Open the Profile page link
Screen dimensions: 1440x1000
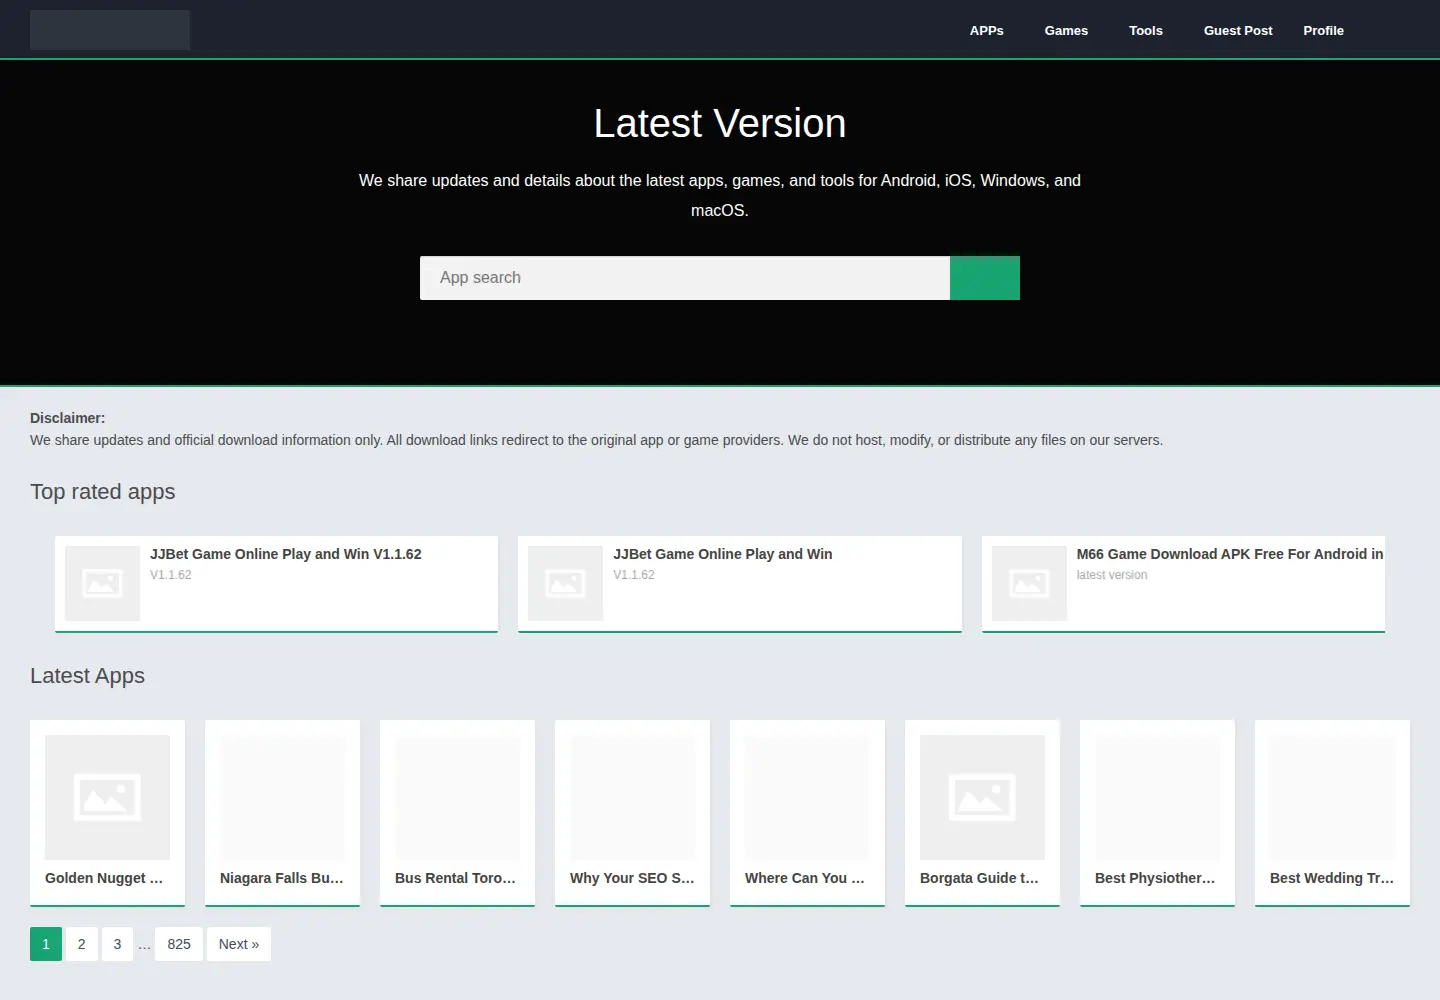(1323, 31)
